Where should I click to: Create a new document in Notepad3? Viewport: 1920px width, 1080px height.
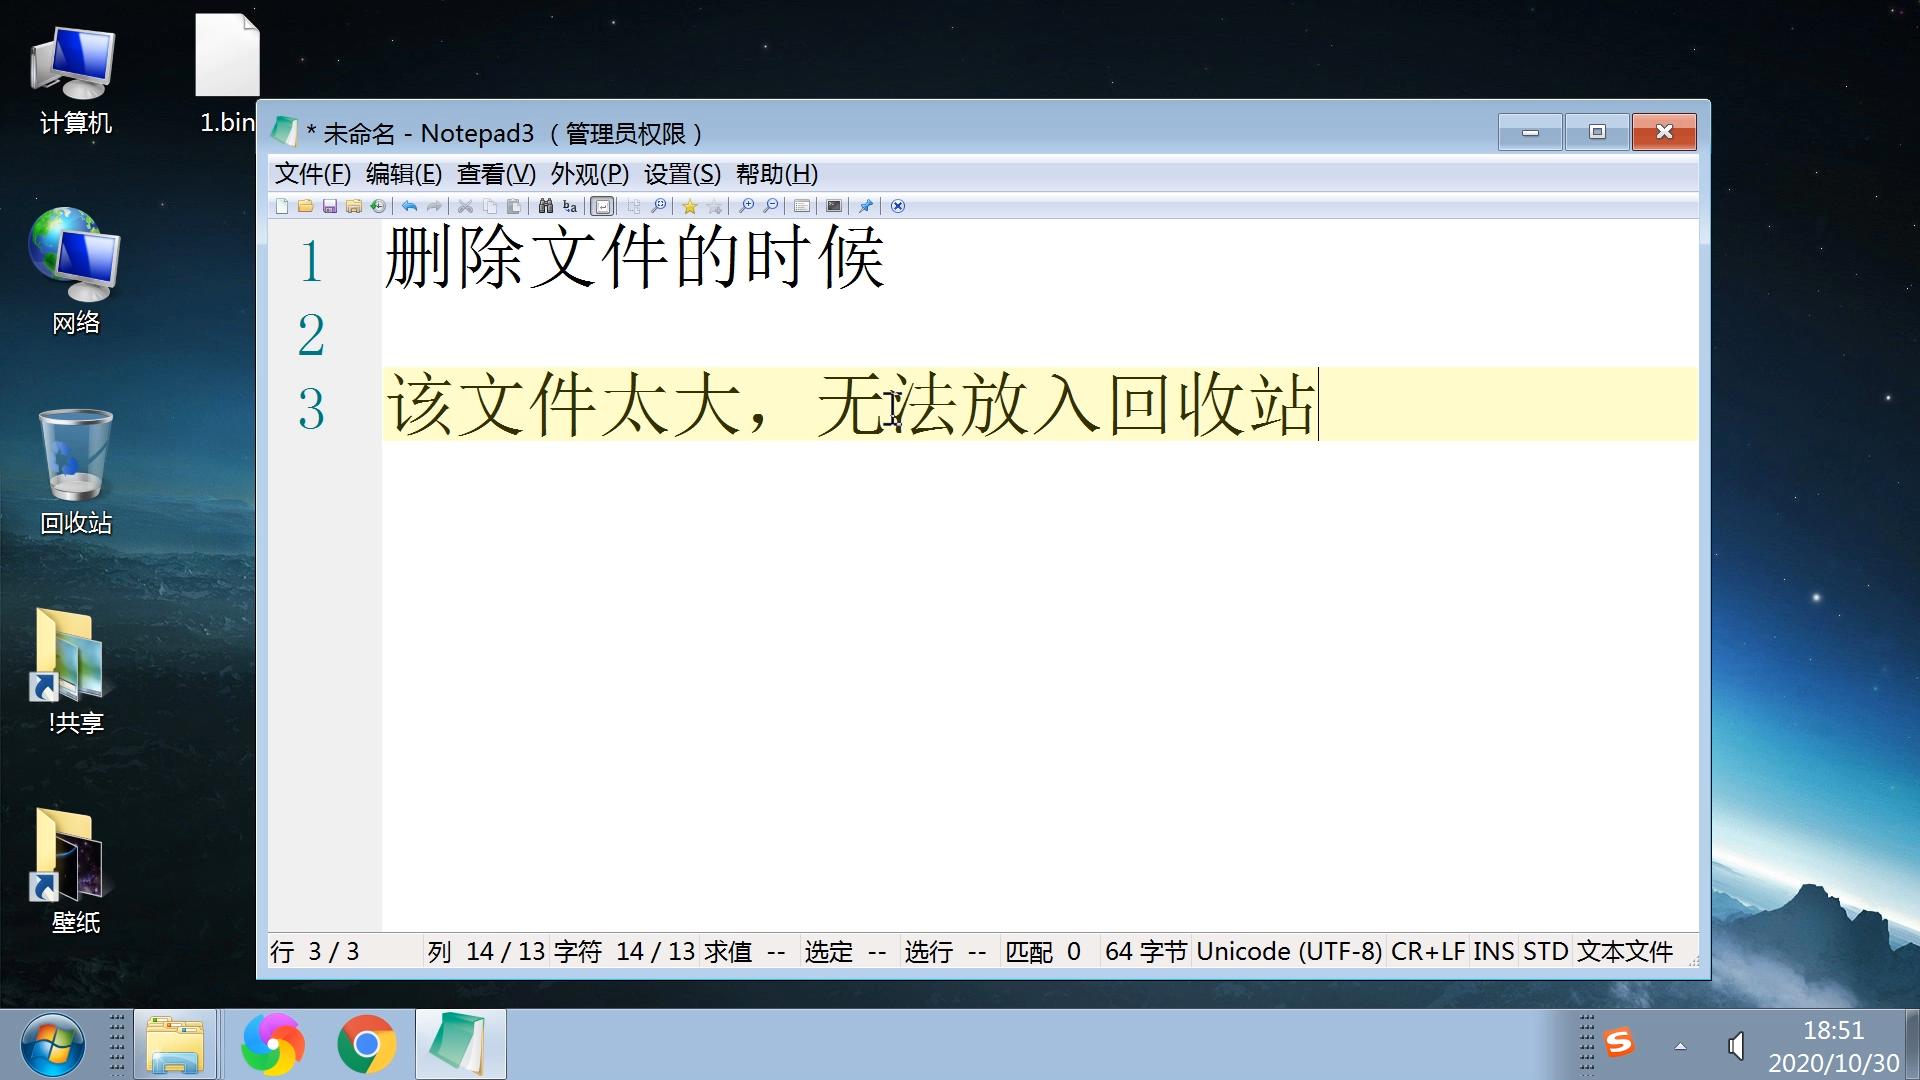point(282,207)
